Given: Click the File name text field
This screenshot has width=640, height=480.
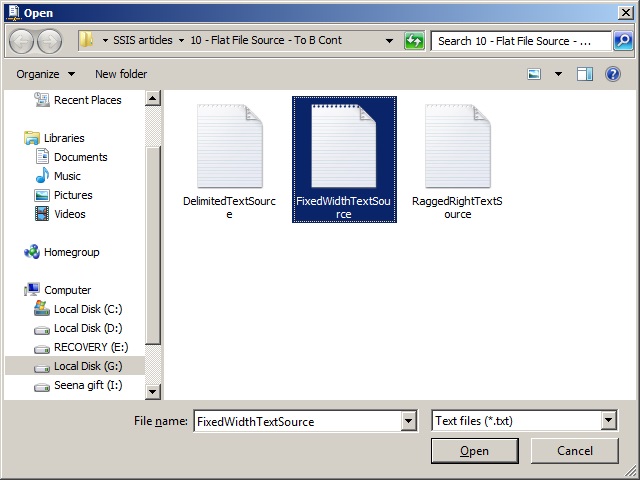Looking at the screenshot, I should [297, 421].
